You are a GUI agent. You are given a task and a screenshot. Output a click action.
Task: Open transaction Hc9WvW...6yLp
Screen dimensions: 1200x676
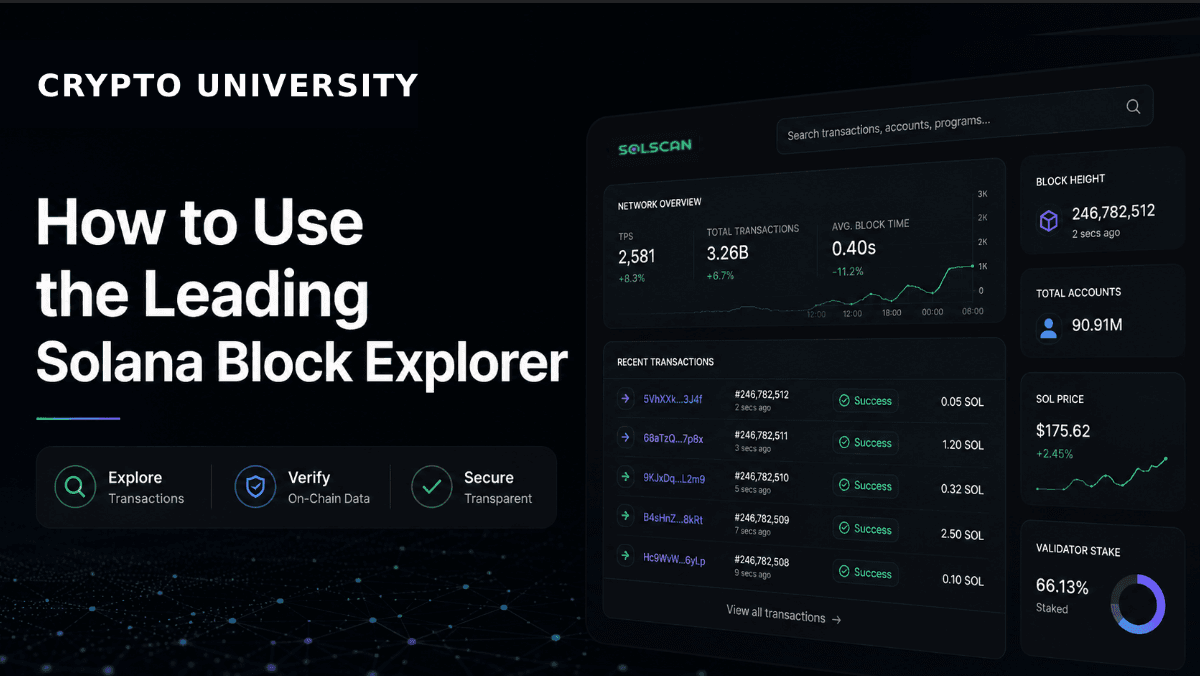point(674,561)
